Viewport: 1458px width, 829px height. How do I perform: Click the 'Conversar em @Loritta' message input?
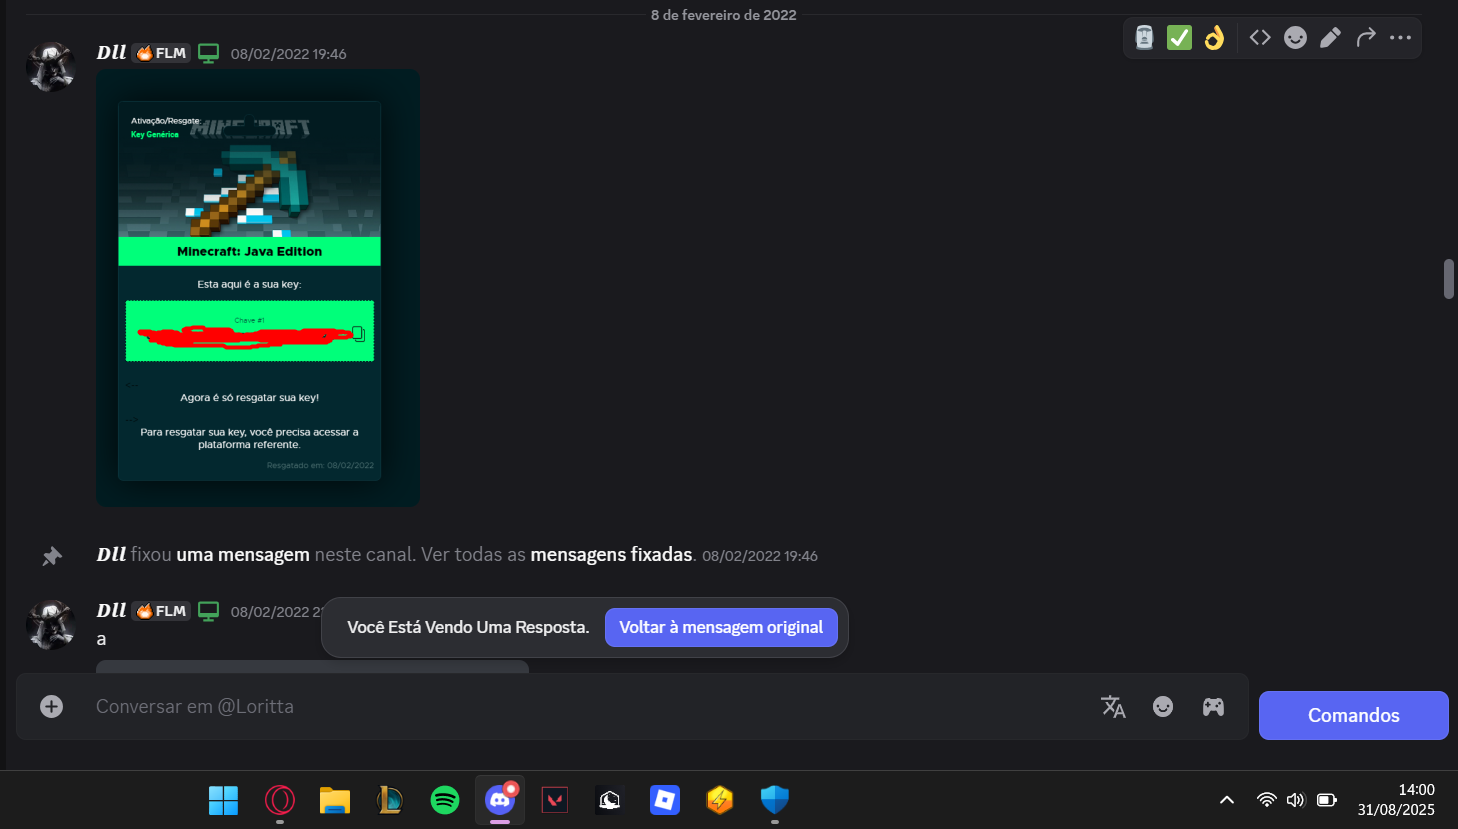(x=590, y=707)
